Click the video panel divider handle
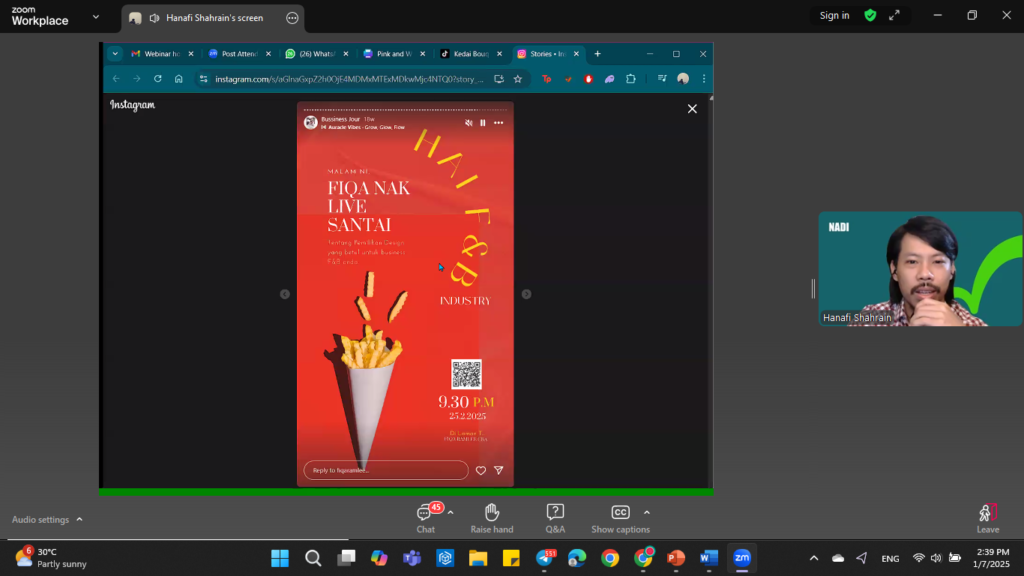This screenshot has width=1024, height=576. coord(813,289)
